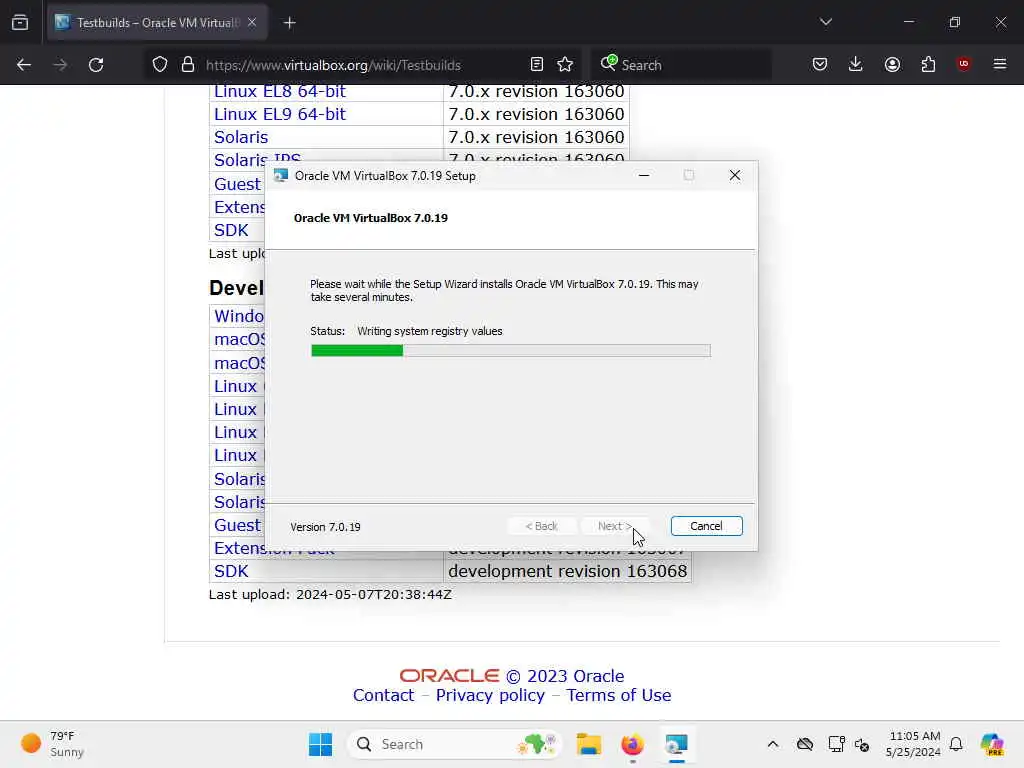The height and width of the screenshot is (768, 1024).
Task: Click the Firefox search box
Action: click(680, 65)
